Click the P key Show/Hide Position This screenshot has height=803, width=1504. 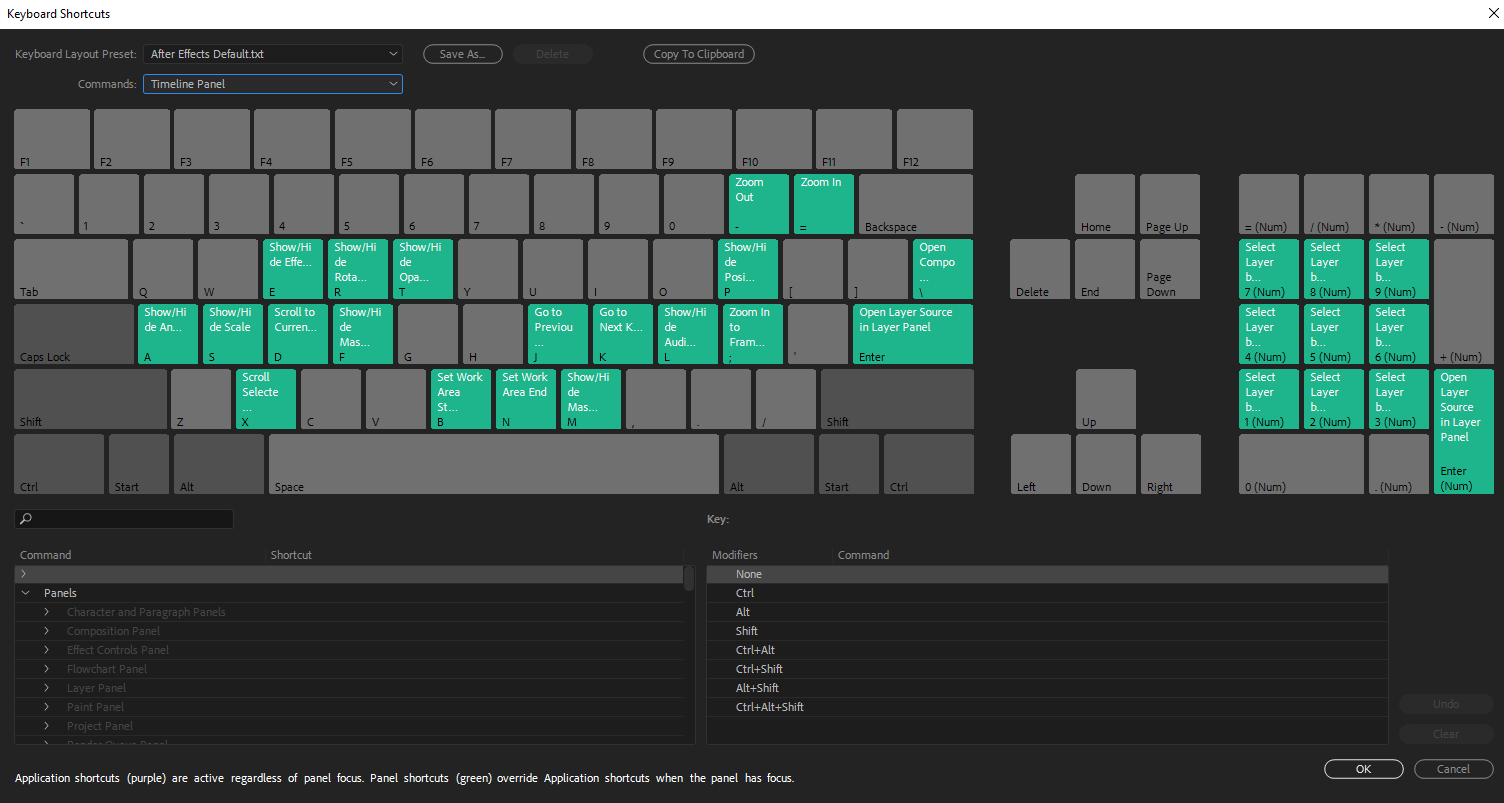click(748, 269)
